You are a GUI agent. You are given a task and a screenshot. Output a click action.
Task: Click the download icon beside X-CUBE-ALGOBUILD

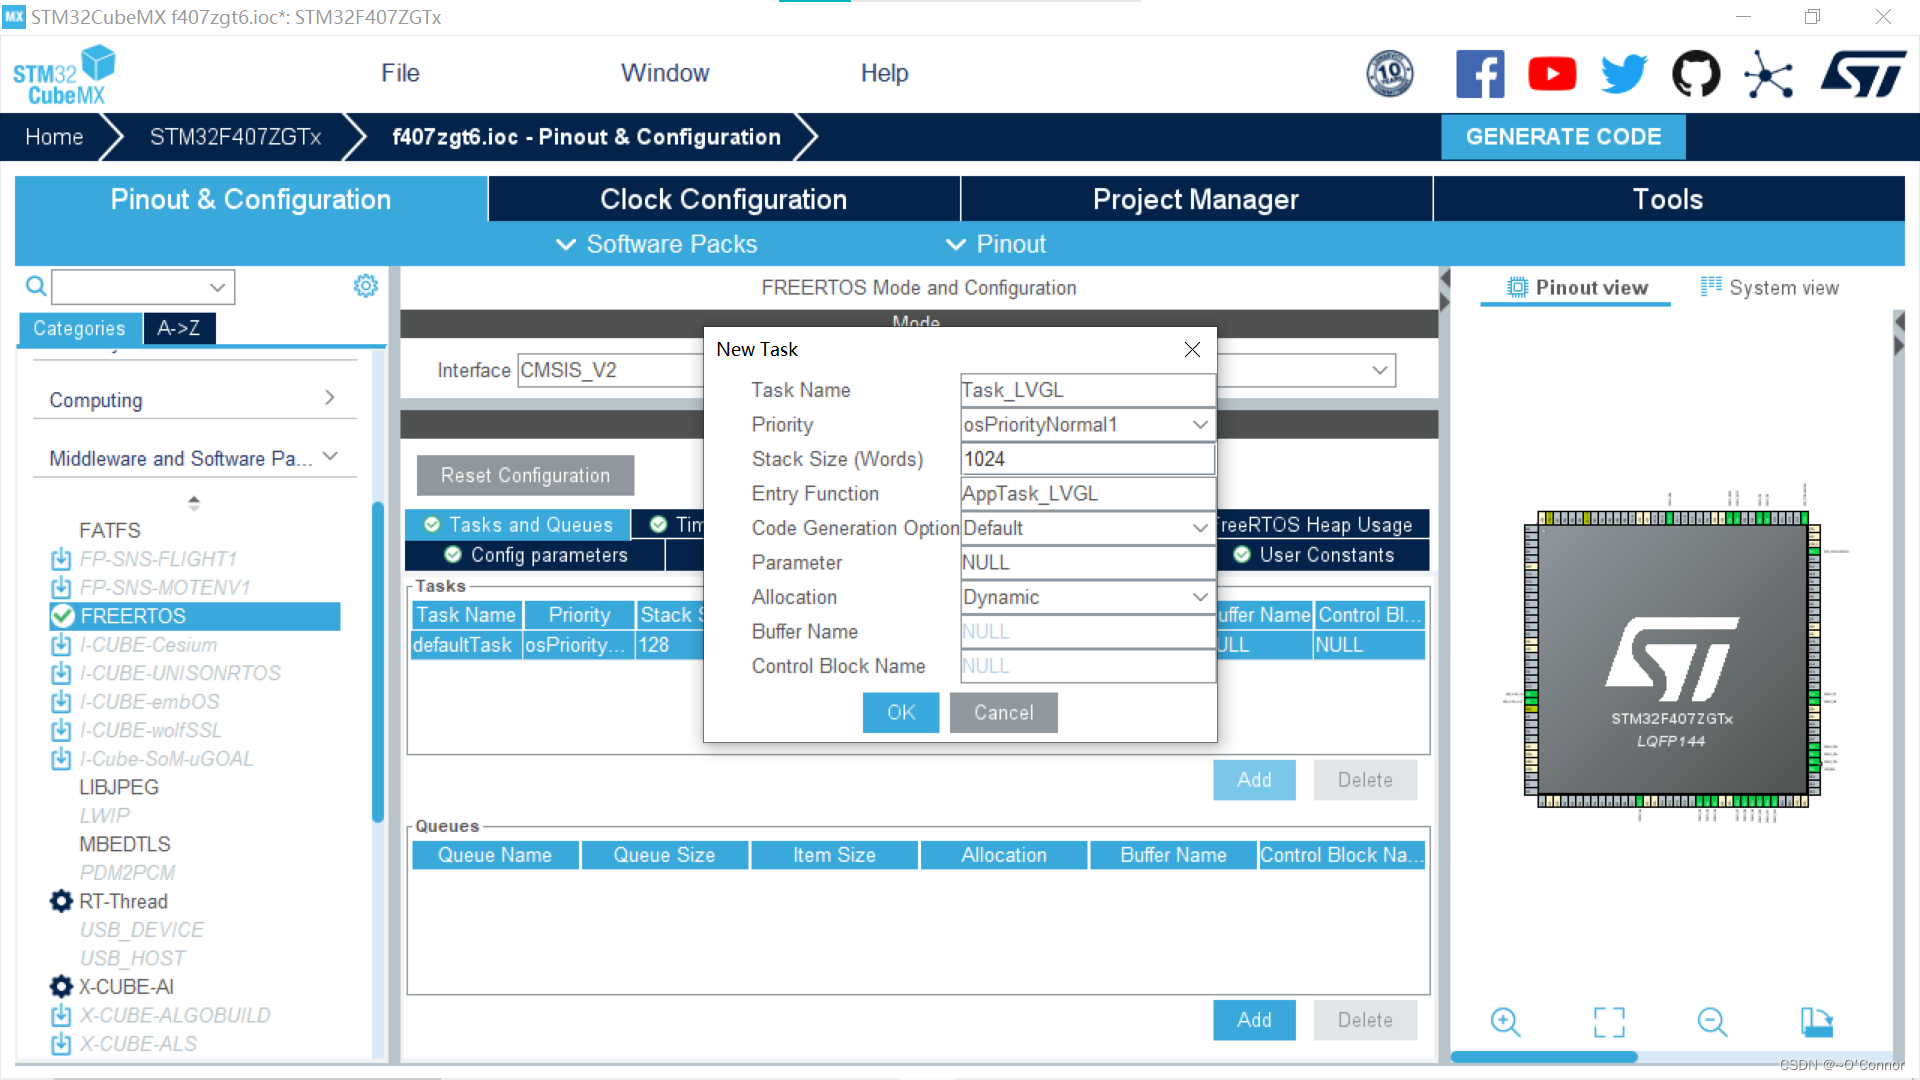click(x=61, y=1015)
